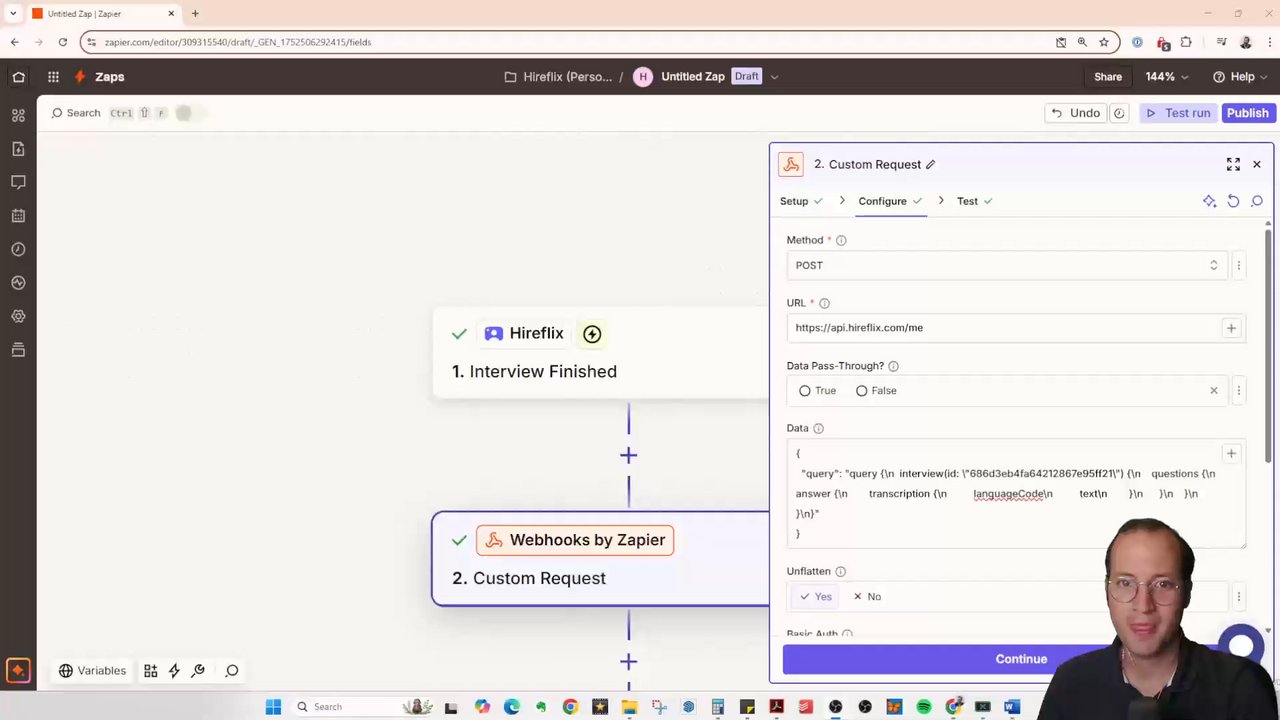Open the comments icon in sidebar
The height and width of the screenshot is (720, 1280).
click(x=18, y=182)
